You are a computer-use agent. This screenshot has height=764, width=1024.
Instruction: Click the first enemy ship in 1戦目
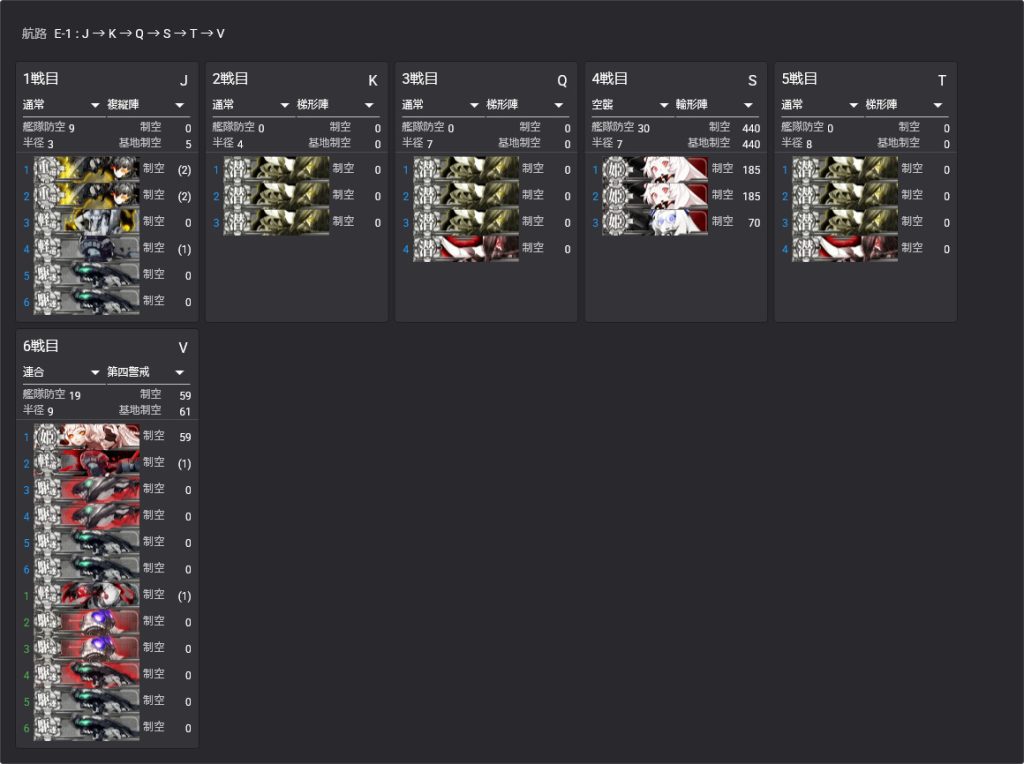pyautogui.click(x=86, y=169)
